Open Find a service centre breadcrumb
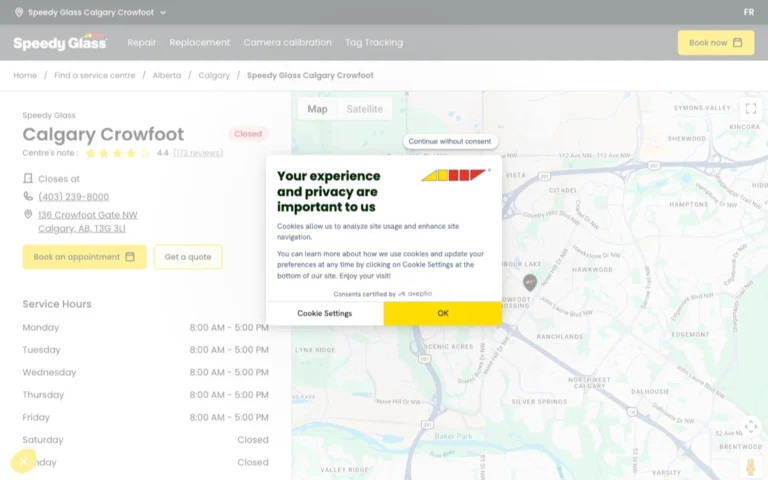Viewport: 768px width, 480px height. [x=95, y=75]
